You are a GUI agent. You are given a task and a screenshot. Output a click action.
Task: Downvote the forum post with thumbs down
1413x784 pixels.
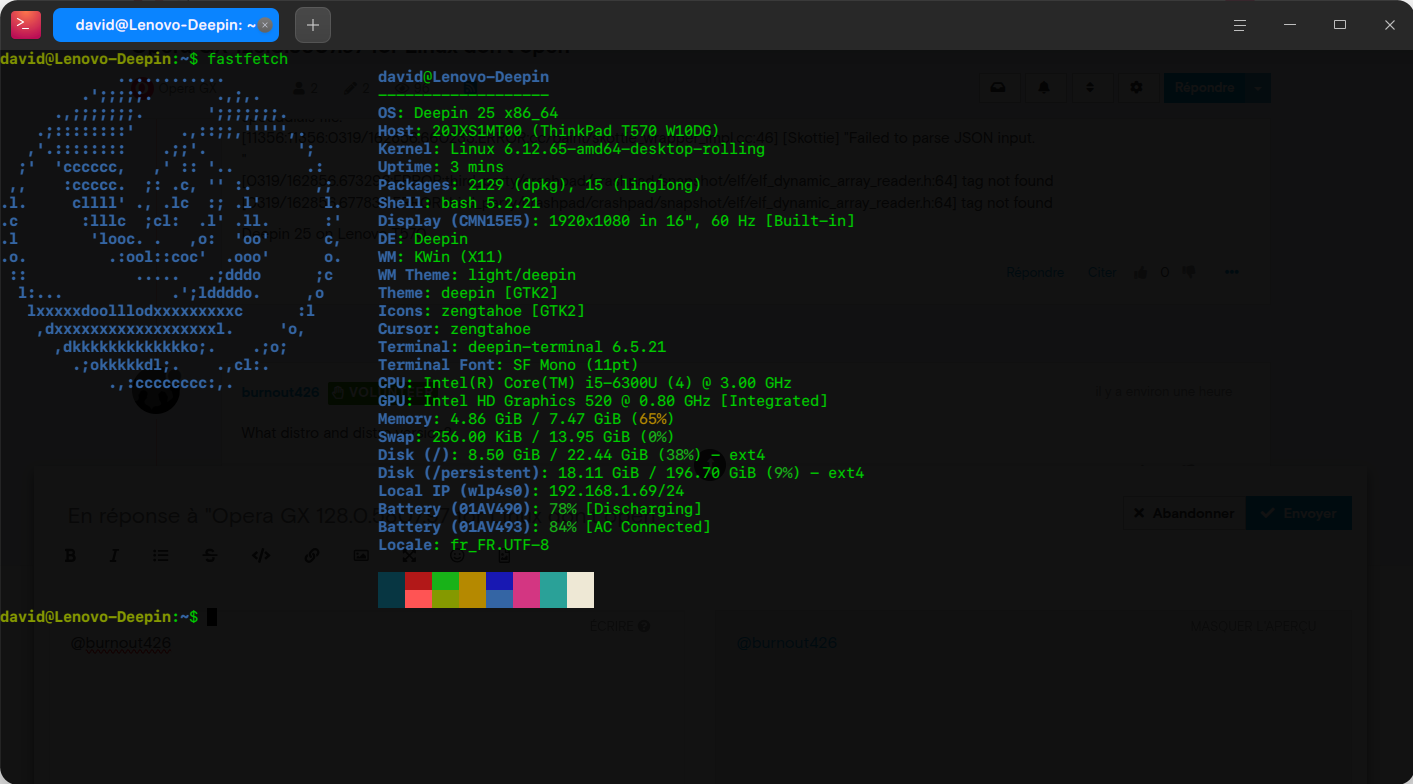tap(1188, 272)
